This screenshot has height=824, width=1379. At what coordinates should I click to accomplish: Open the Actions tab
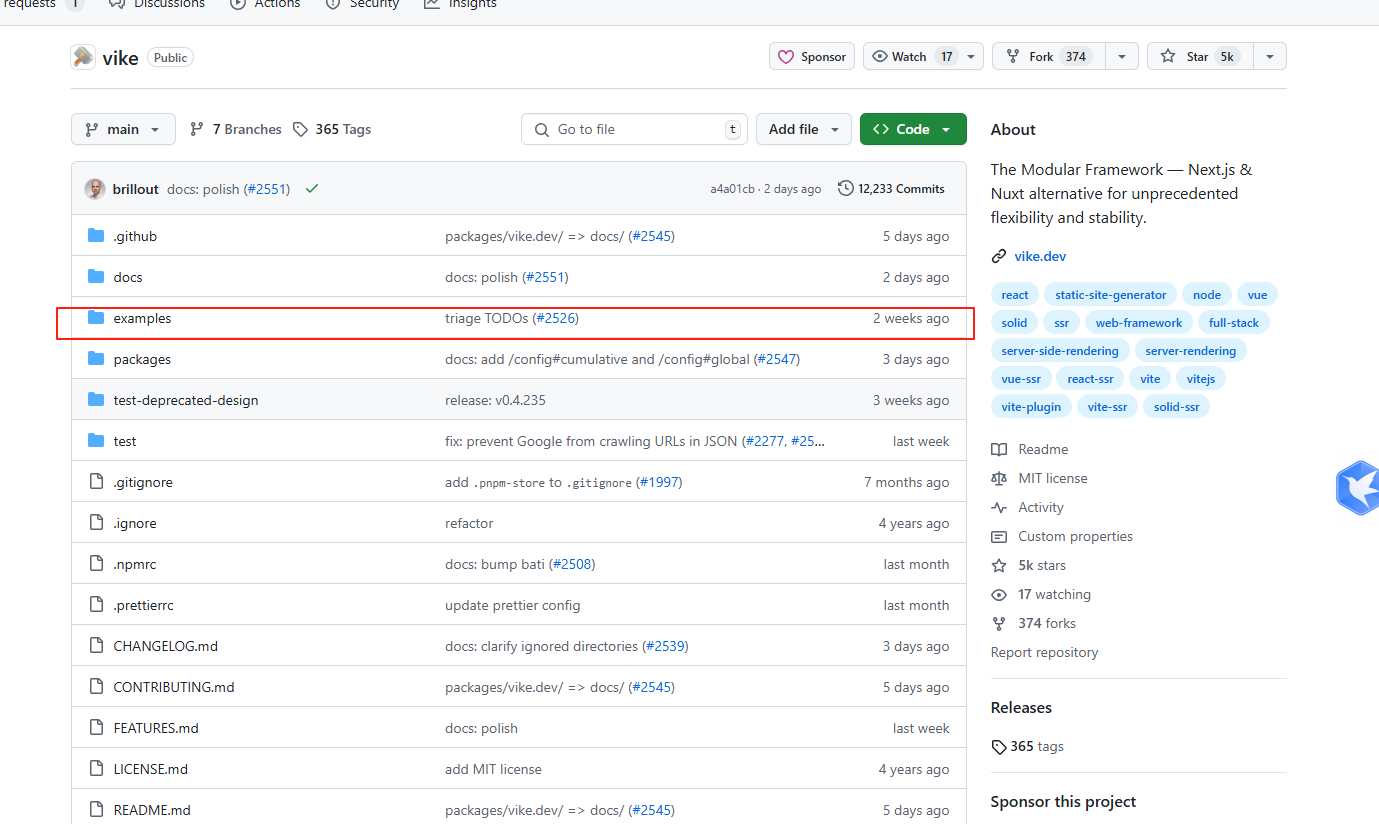265,4
